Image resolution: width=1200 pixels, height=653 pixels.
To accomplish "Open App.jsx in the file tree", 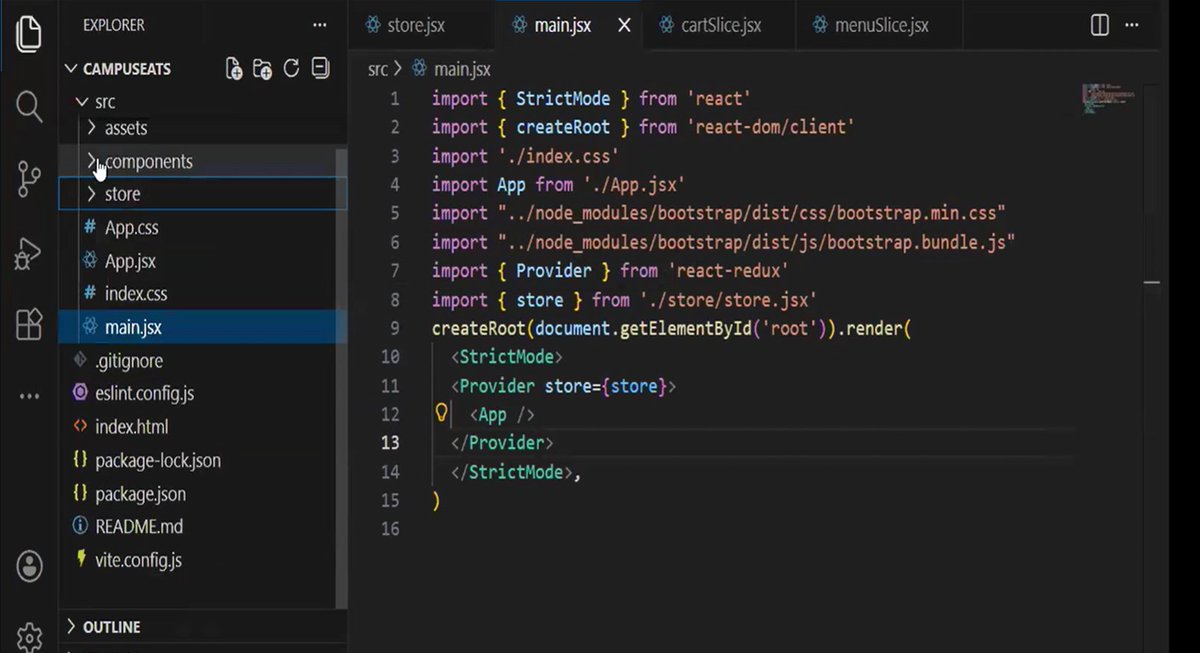I will tap(203, 261).
